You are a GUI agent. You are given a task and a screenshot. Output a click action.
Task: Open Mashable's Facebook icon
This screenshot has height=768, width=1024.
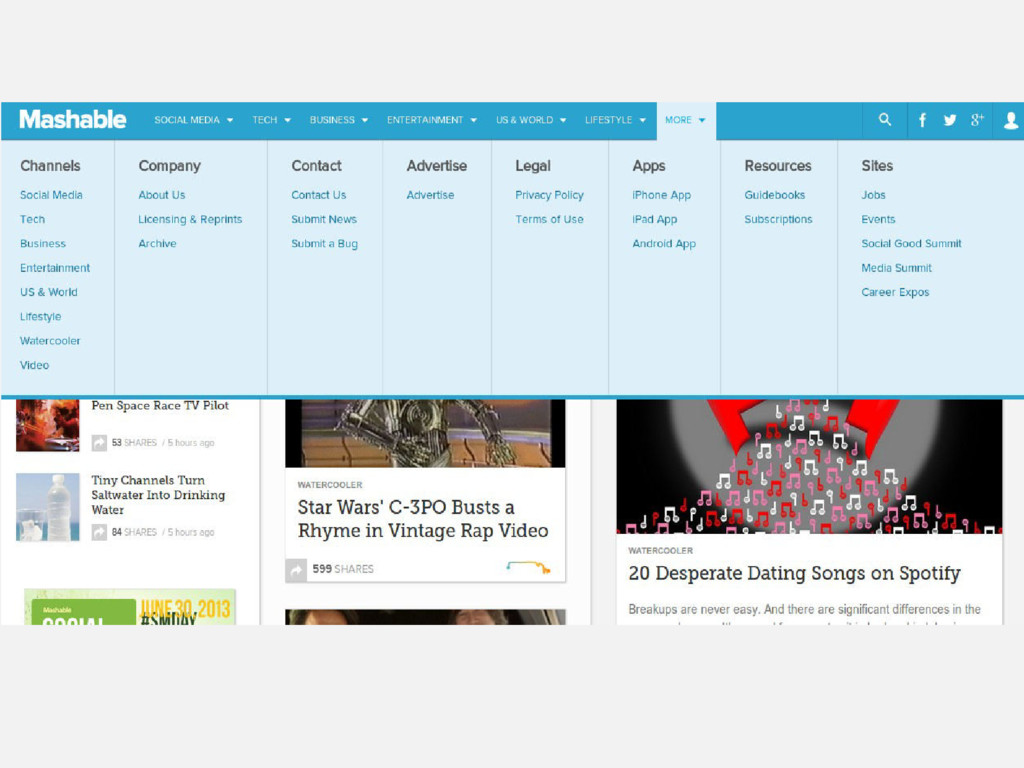coord(922,120)
